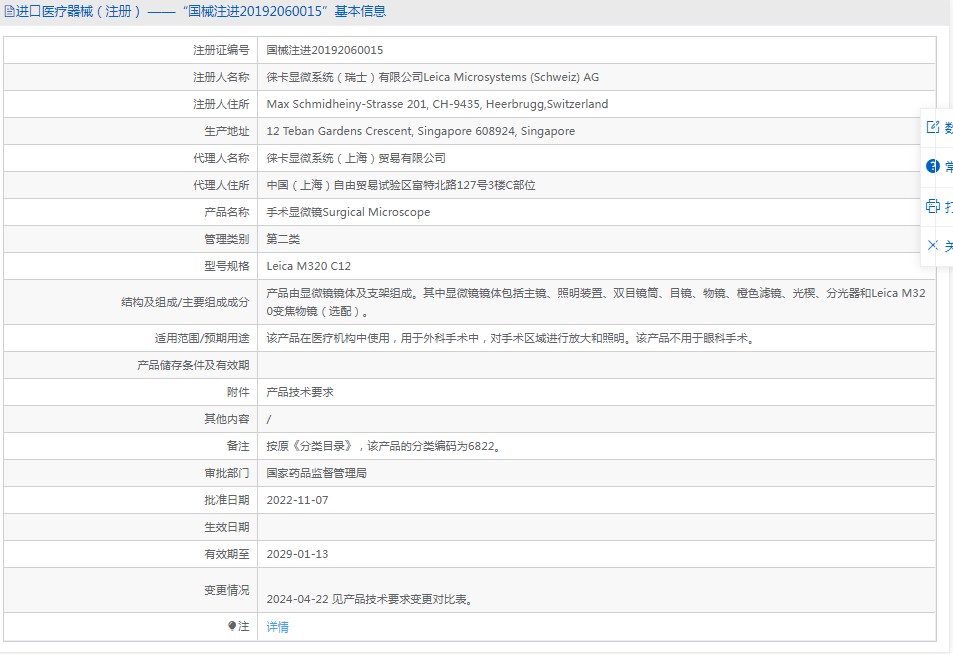The height and width of the screenshot is (654, 953).
Task: Click the validity date 2029-01-13
Action: click(297, 554)
